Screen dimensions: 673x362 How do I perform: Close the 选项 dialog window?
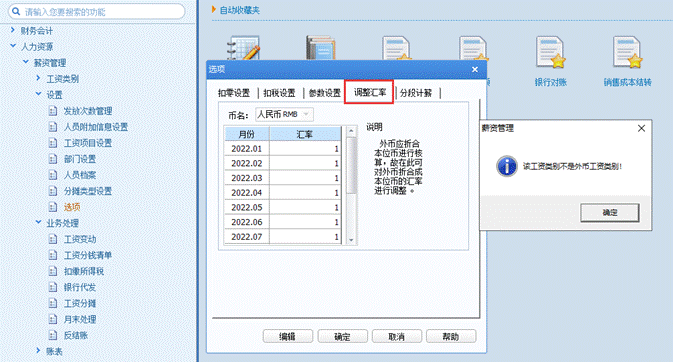tap(475, 70)
